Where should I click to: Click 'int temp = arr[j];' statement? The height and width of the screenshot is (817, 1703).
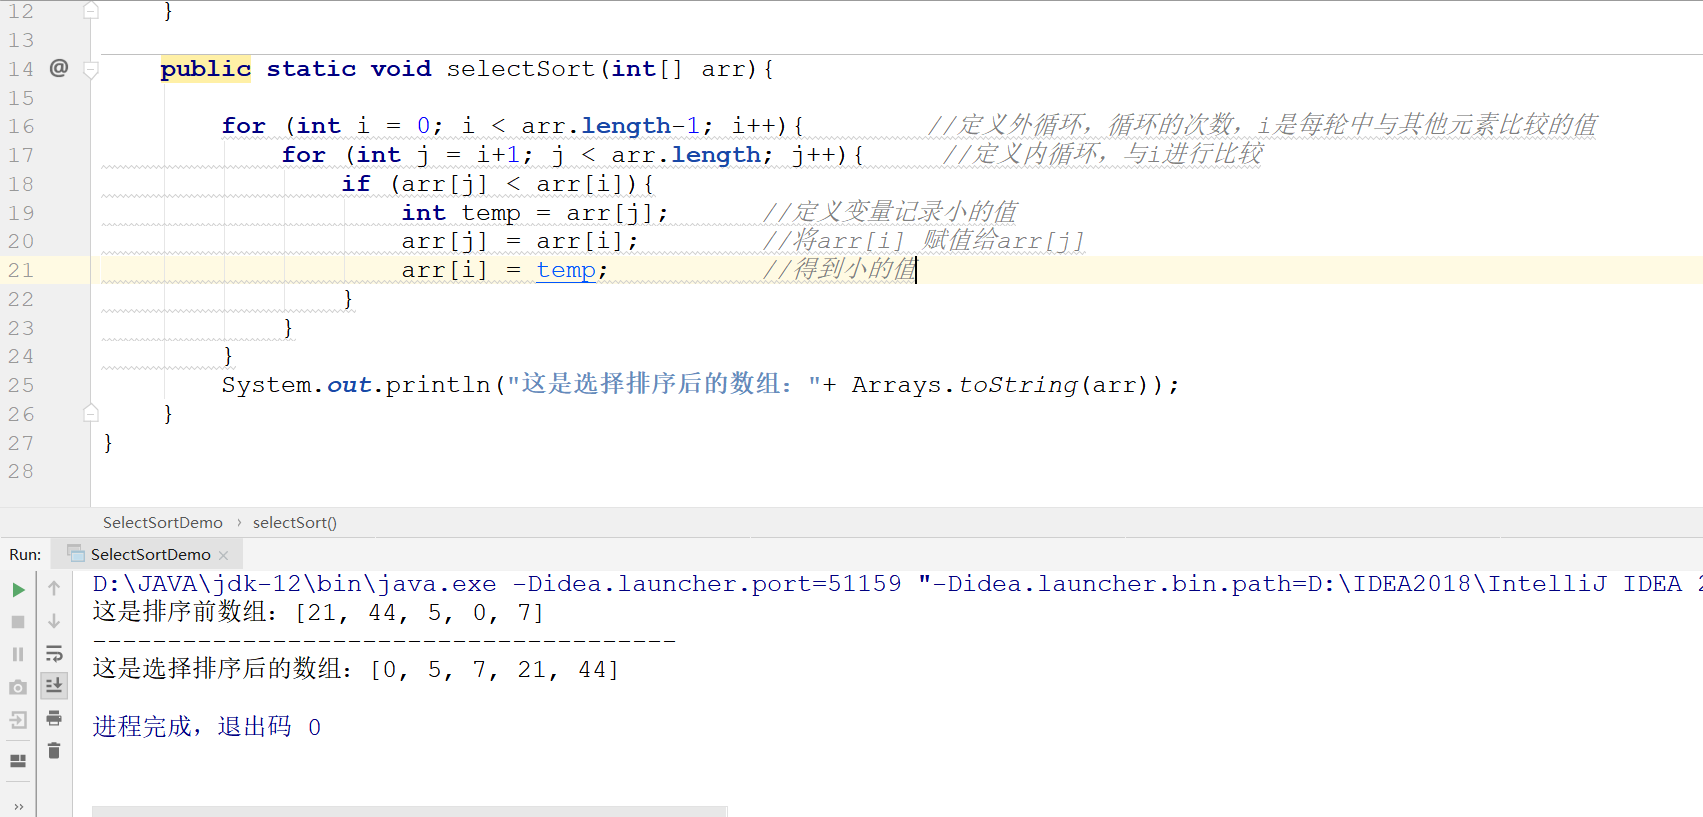(535, 213)
